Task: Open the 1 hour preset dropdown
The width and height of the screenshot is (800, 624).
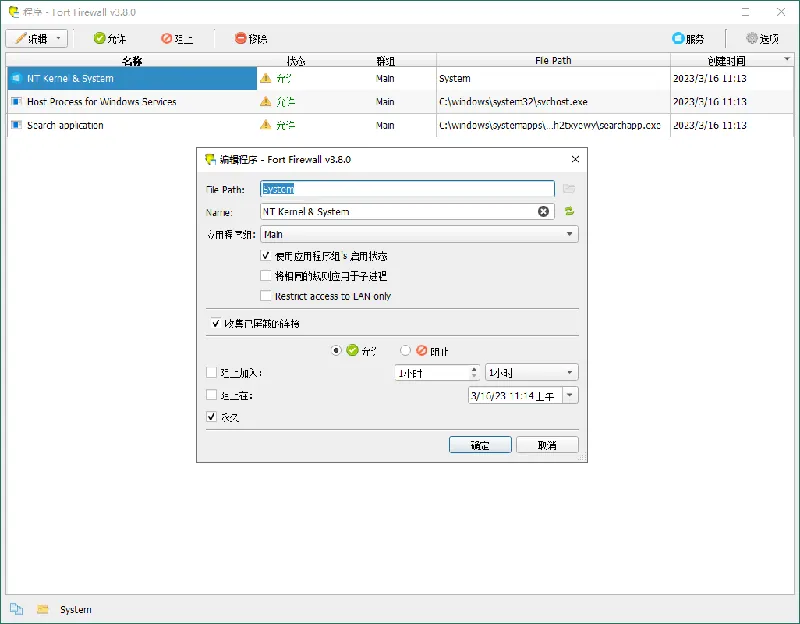Action: [x=532, y=372]
